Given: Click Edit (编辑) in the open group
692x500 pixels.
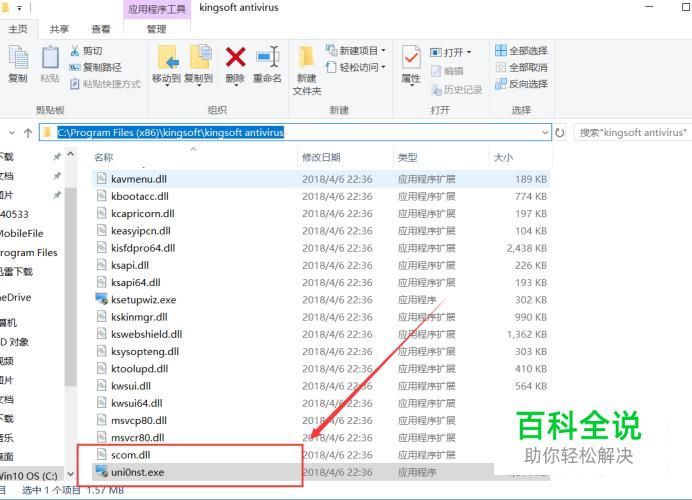Looking at the screenshot, I should (447, 71).
